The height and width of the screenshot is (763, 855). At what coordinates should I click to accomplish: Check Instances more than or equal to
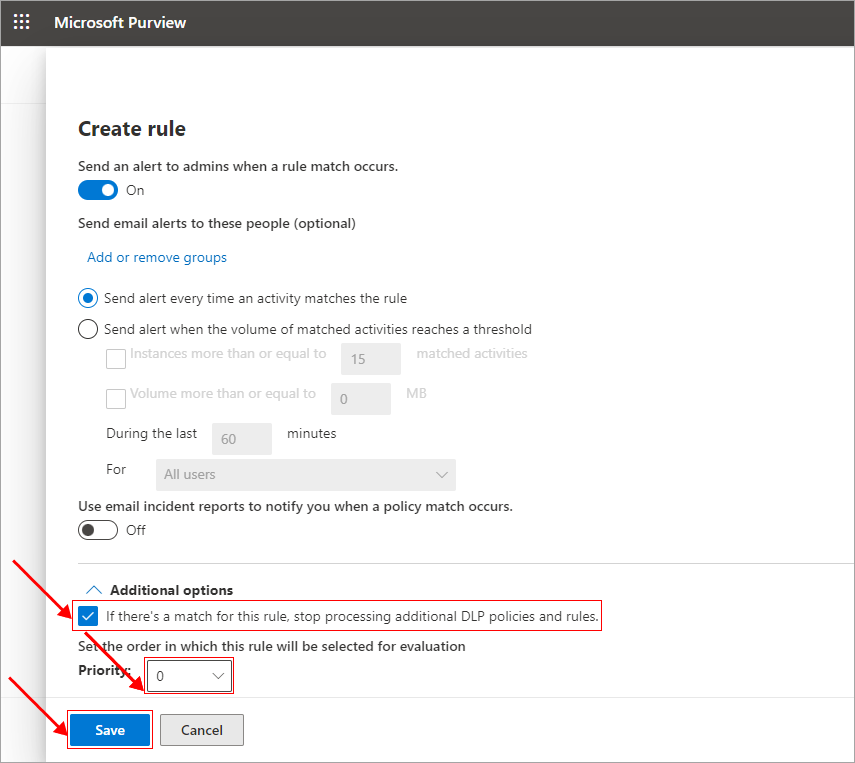(116, 359)
